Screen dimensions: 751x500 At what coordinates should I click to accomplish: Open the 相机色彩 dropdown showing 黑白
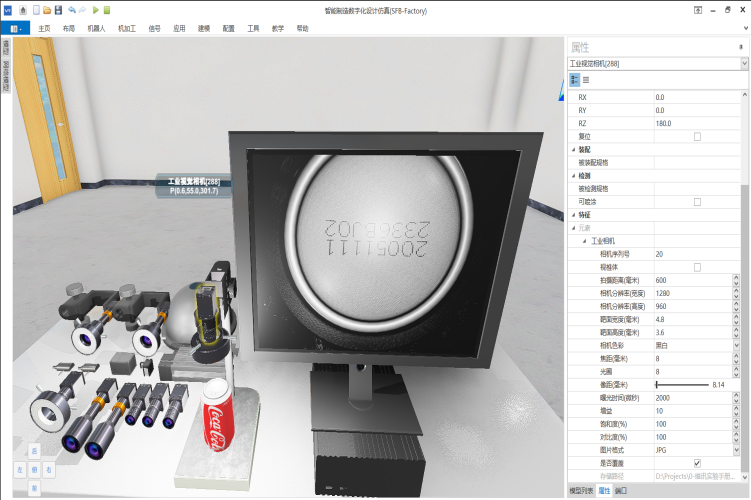[x=736, y=345]
